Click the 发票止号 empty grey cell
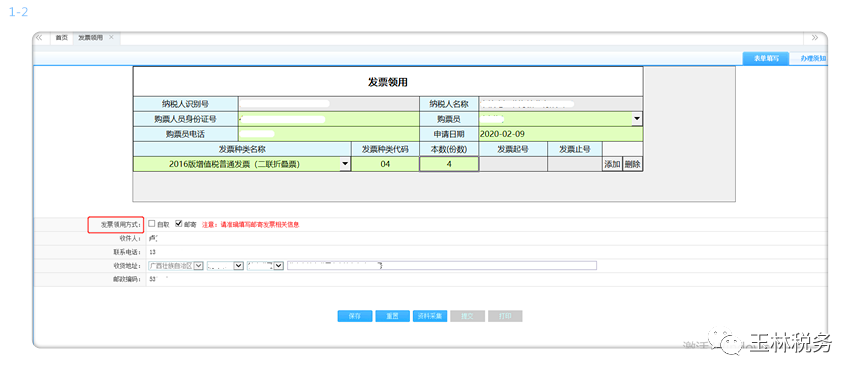 [574, 164]
